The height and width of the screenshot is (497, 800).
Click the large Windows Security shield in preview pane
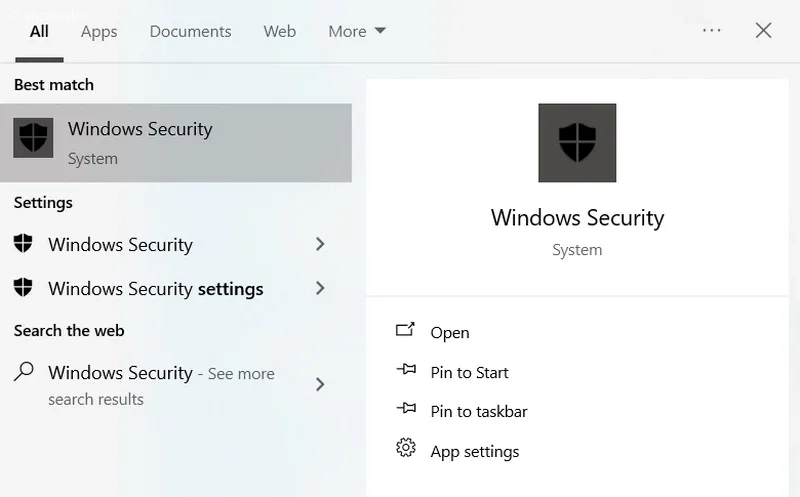[577, 143]
